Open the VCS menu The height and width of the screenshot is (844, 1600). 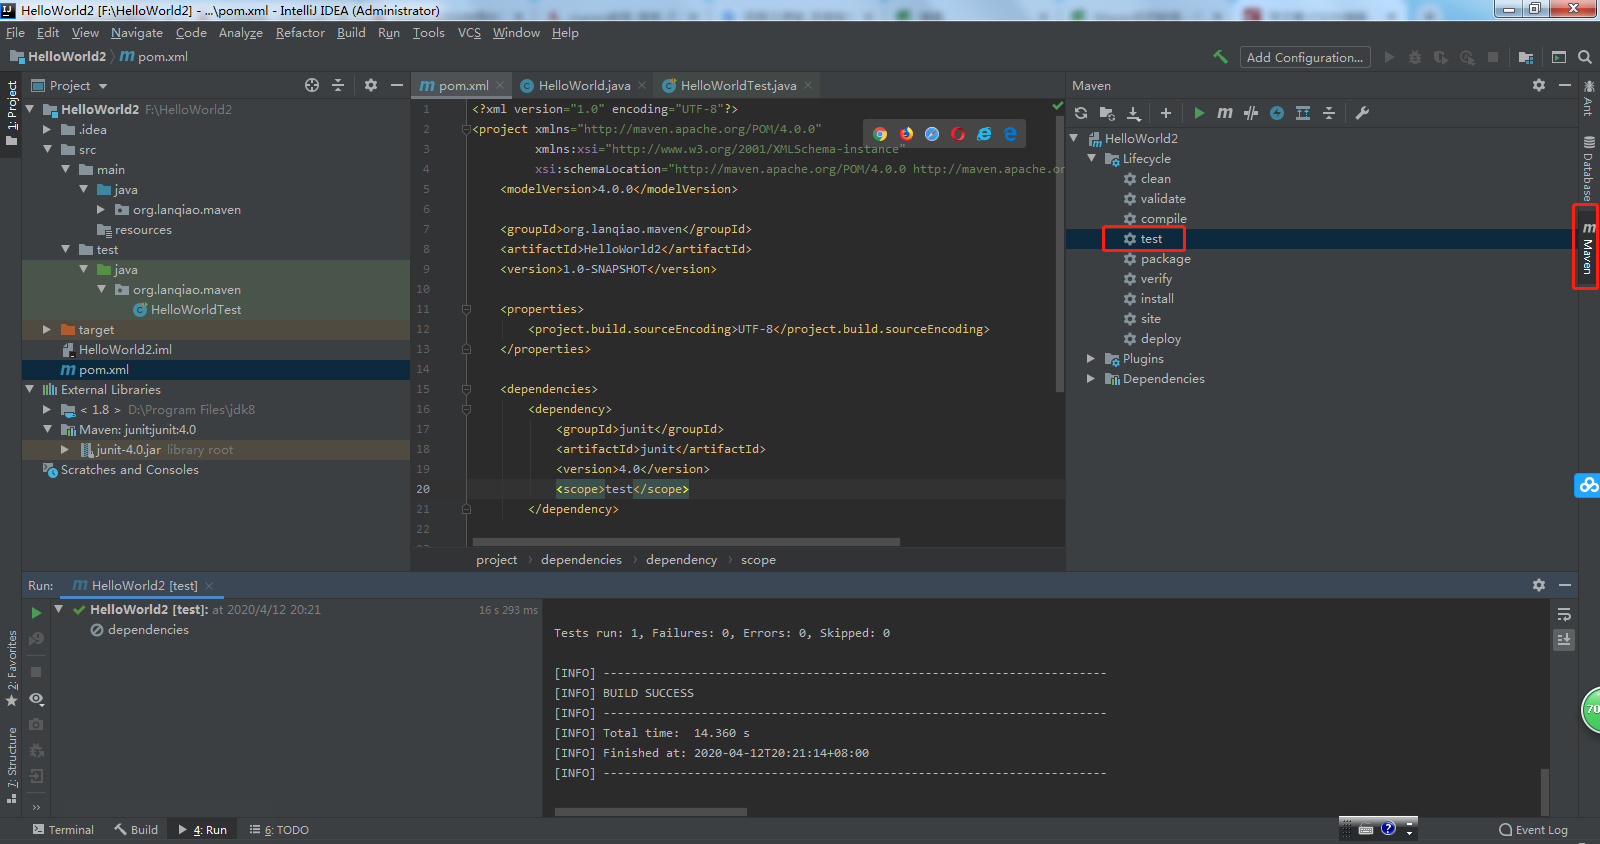[469, 33]
